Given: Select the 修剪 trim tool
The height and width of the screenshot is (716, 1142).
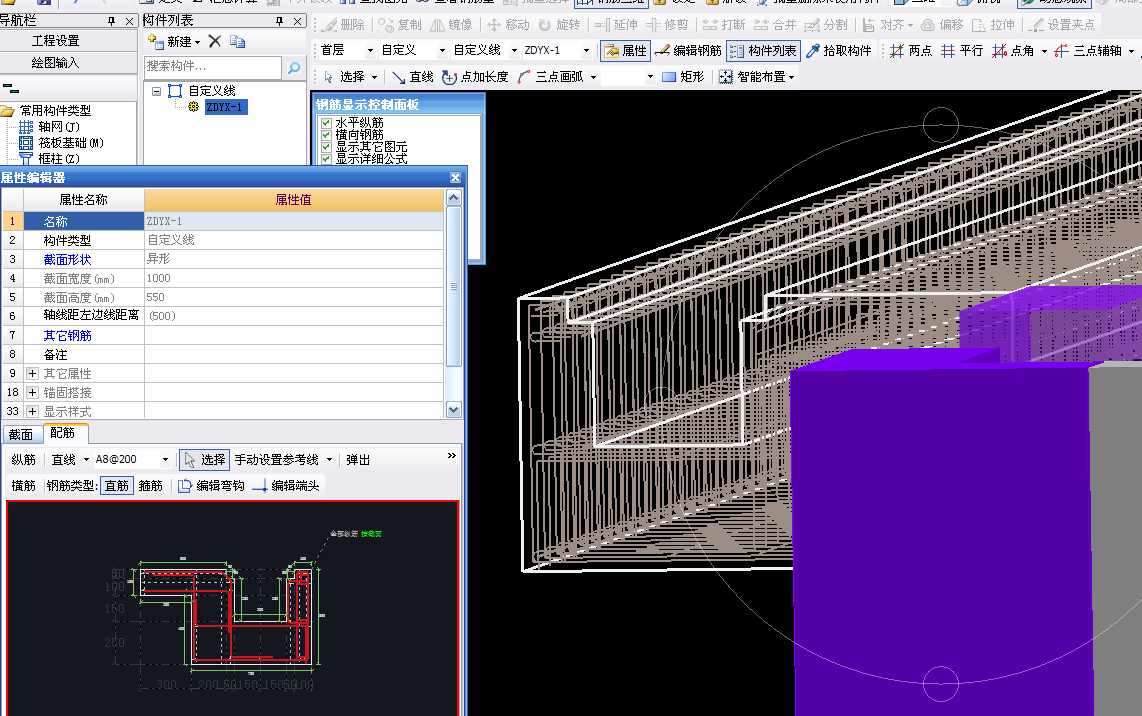Looking at the screenshot, I should pyautogui.click(x=667, y=25).
